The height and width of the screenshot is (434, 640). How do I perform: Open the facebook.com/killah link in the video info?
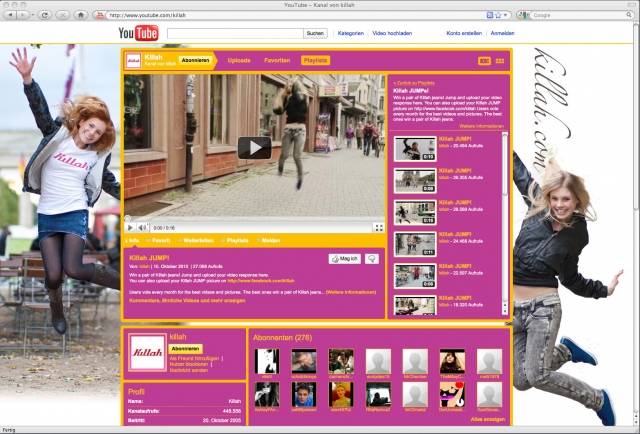click(x=261, y=281)
